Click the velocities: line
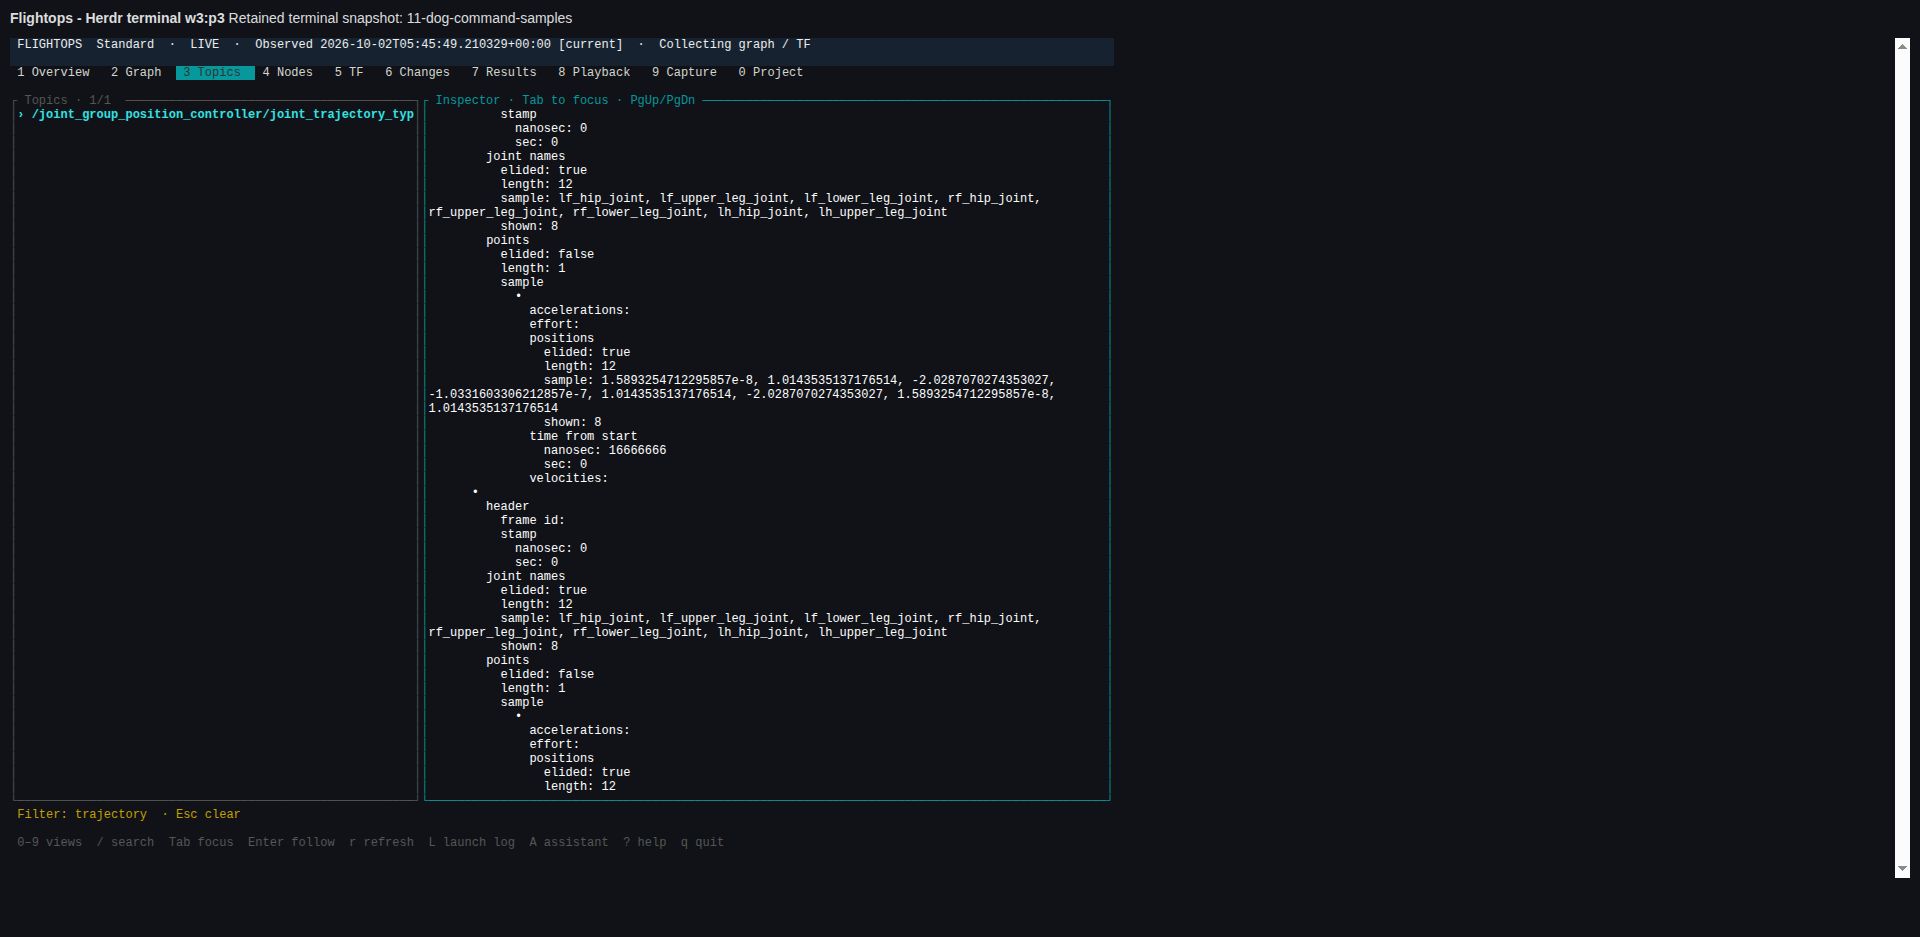 point(569,478)
